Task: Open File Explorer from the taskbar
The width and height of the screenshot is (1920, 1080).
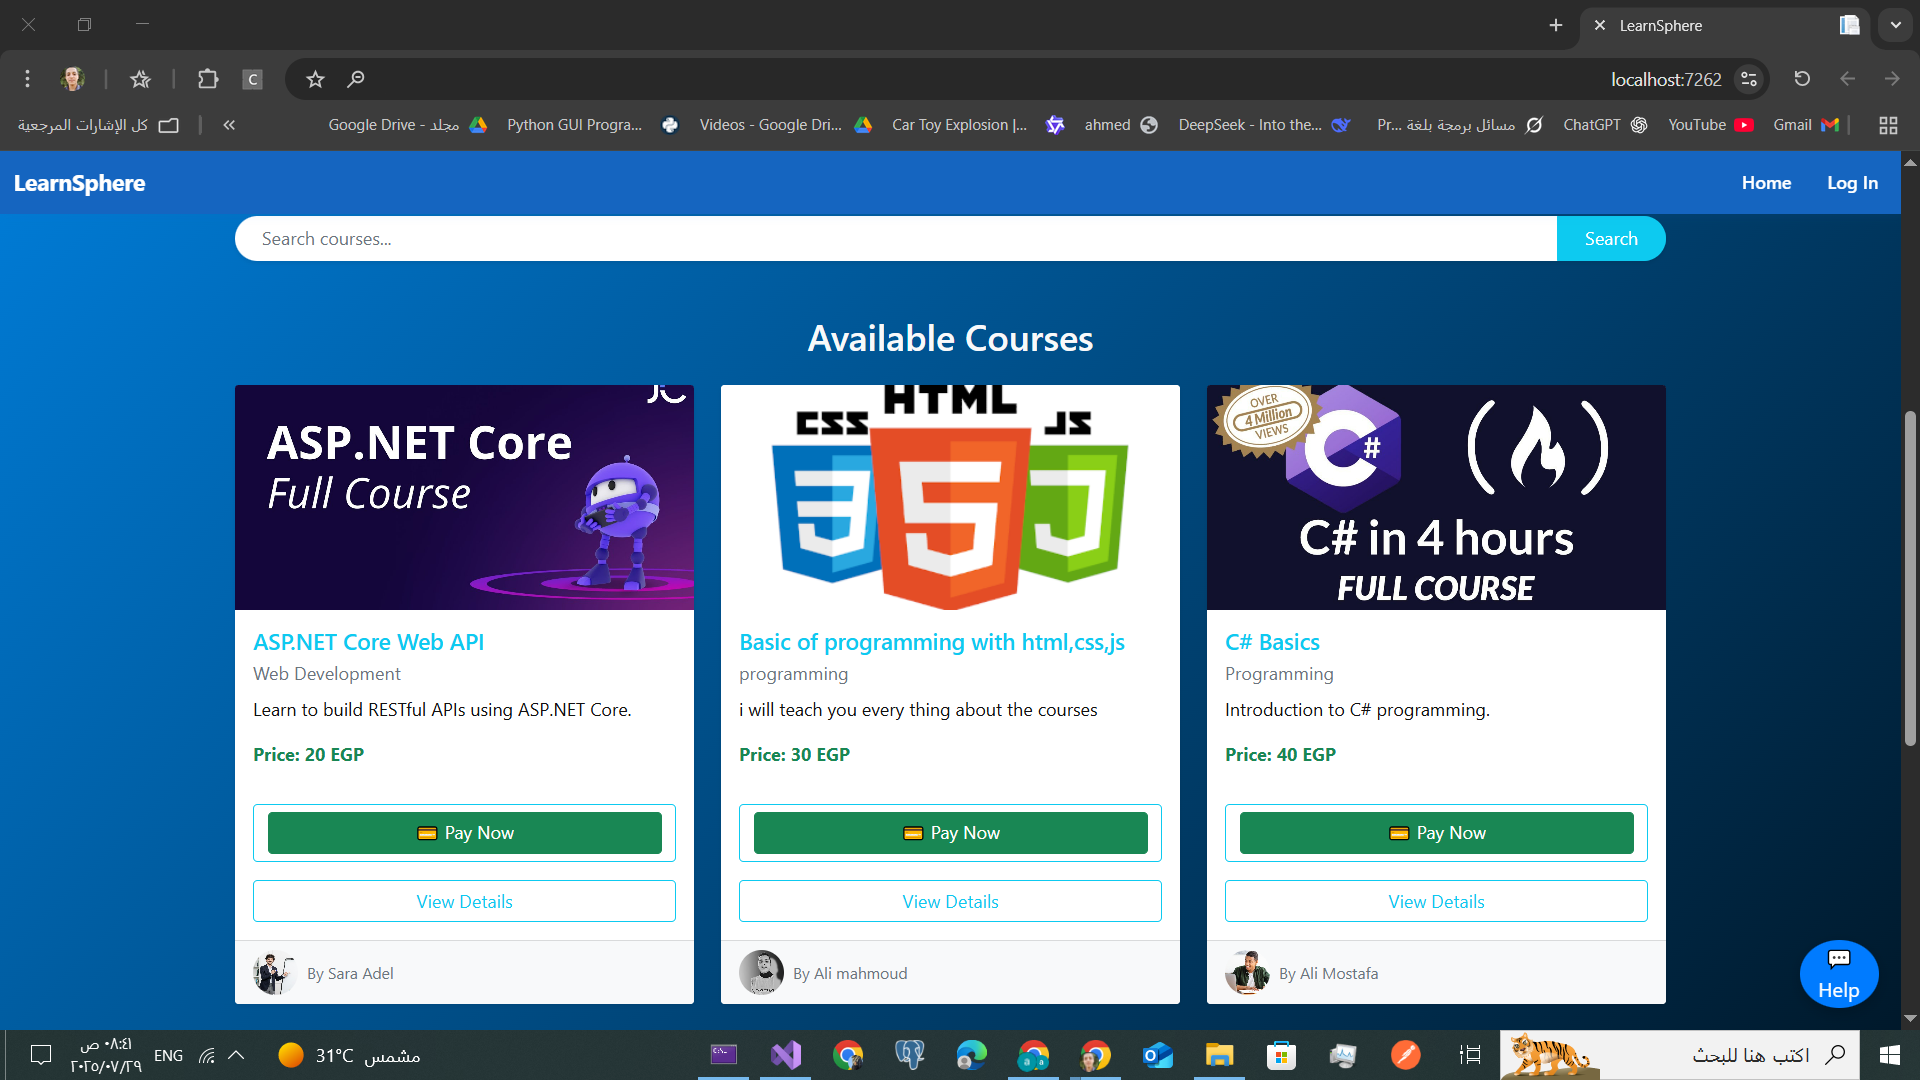Action: click(x=1219, y=1055)
